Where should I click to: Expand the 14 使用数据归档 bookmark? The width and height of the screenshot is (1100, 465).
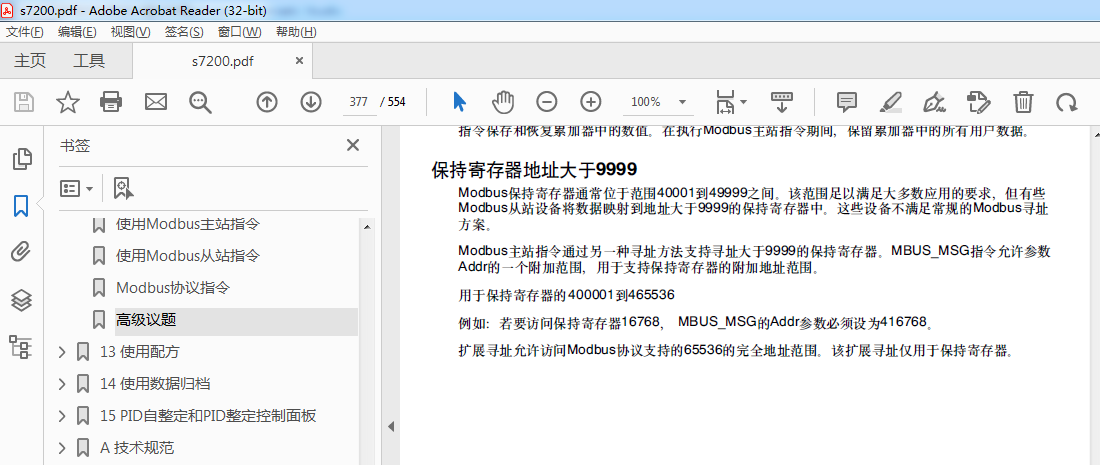click(x=62, y=384)
